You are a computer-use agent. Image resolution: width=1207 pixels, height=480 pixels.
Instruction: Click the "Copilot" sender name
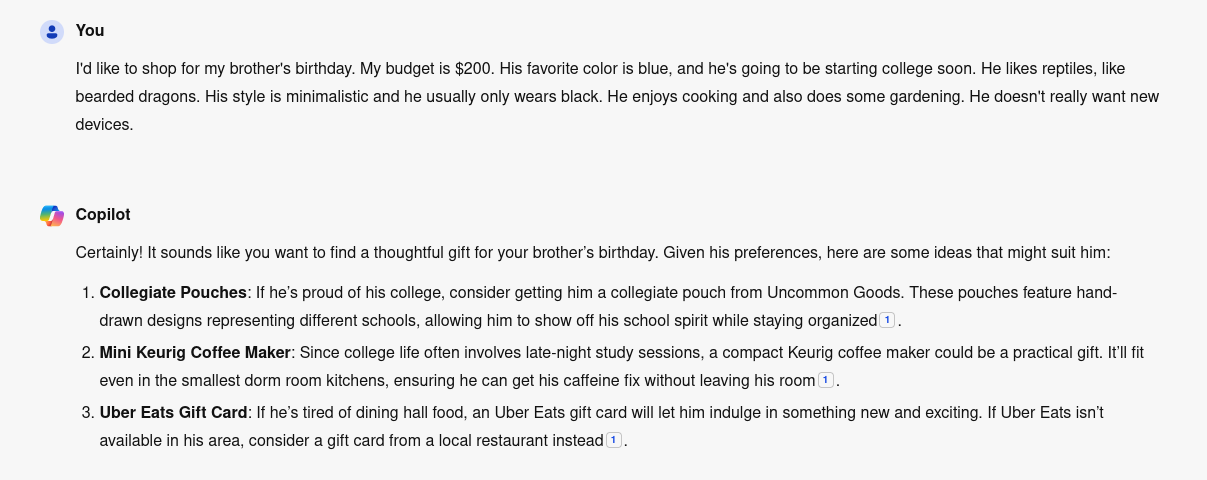click(103, 215)
